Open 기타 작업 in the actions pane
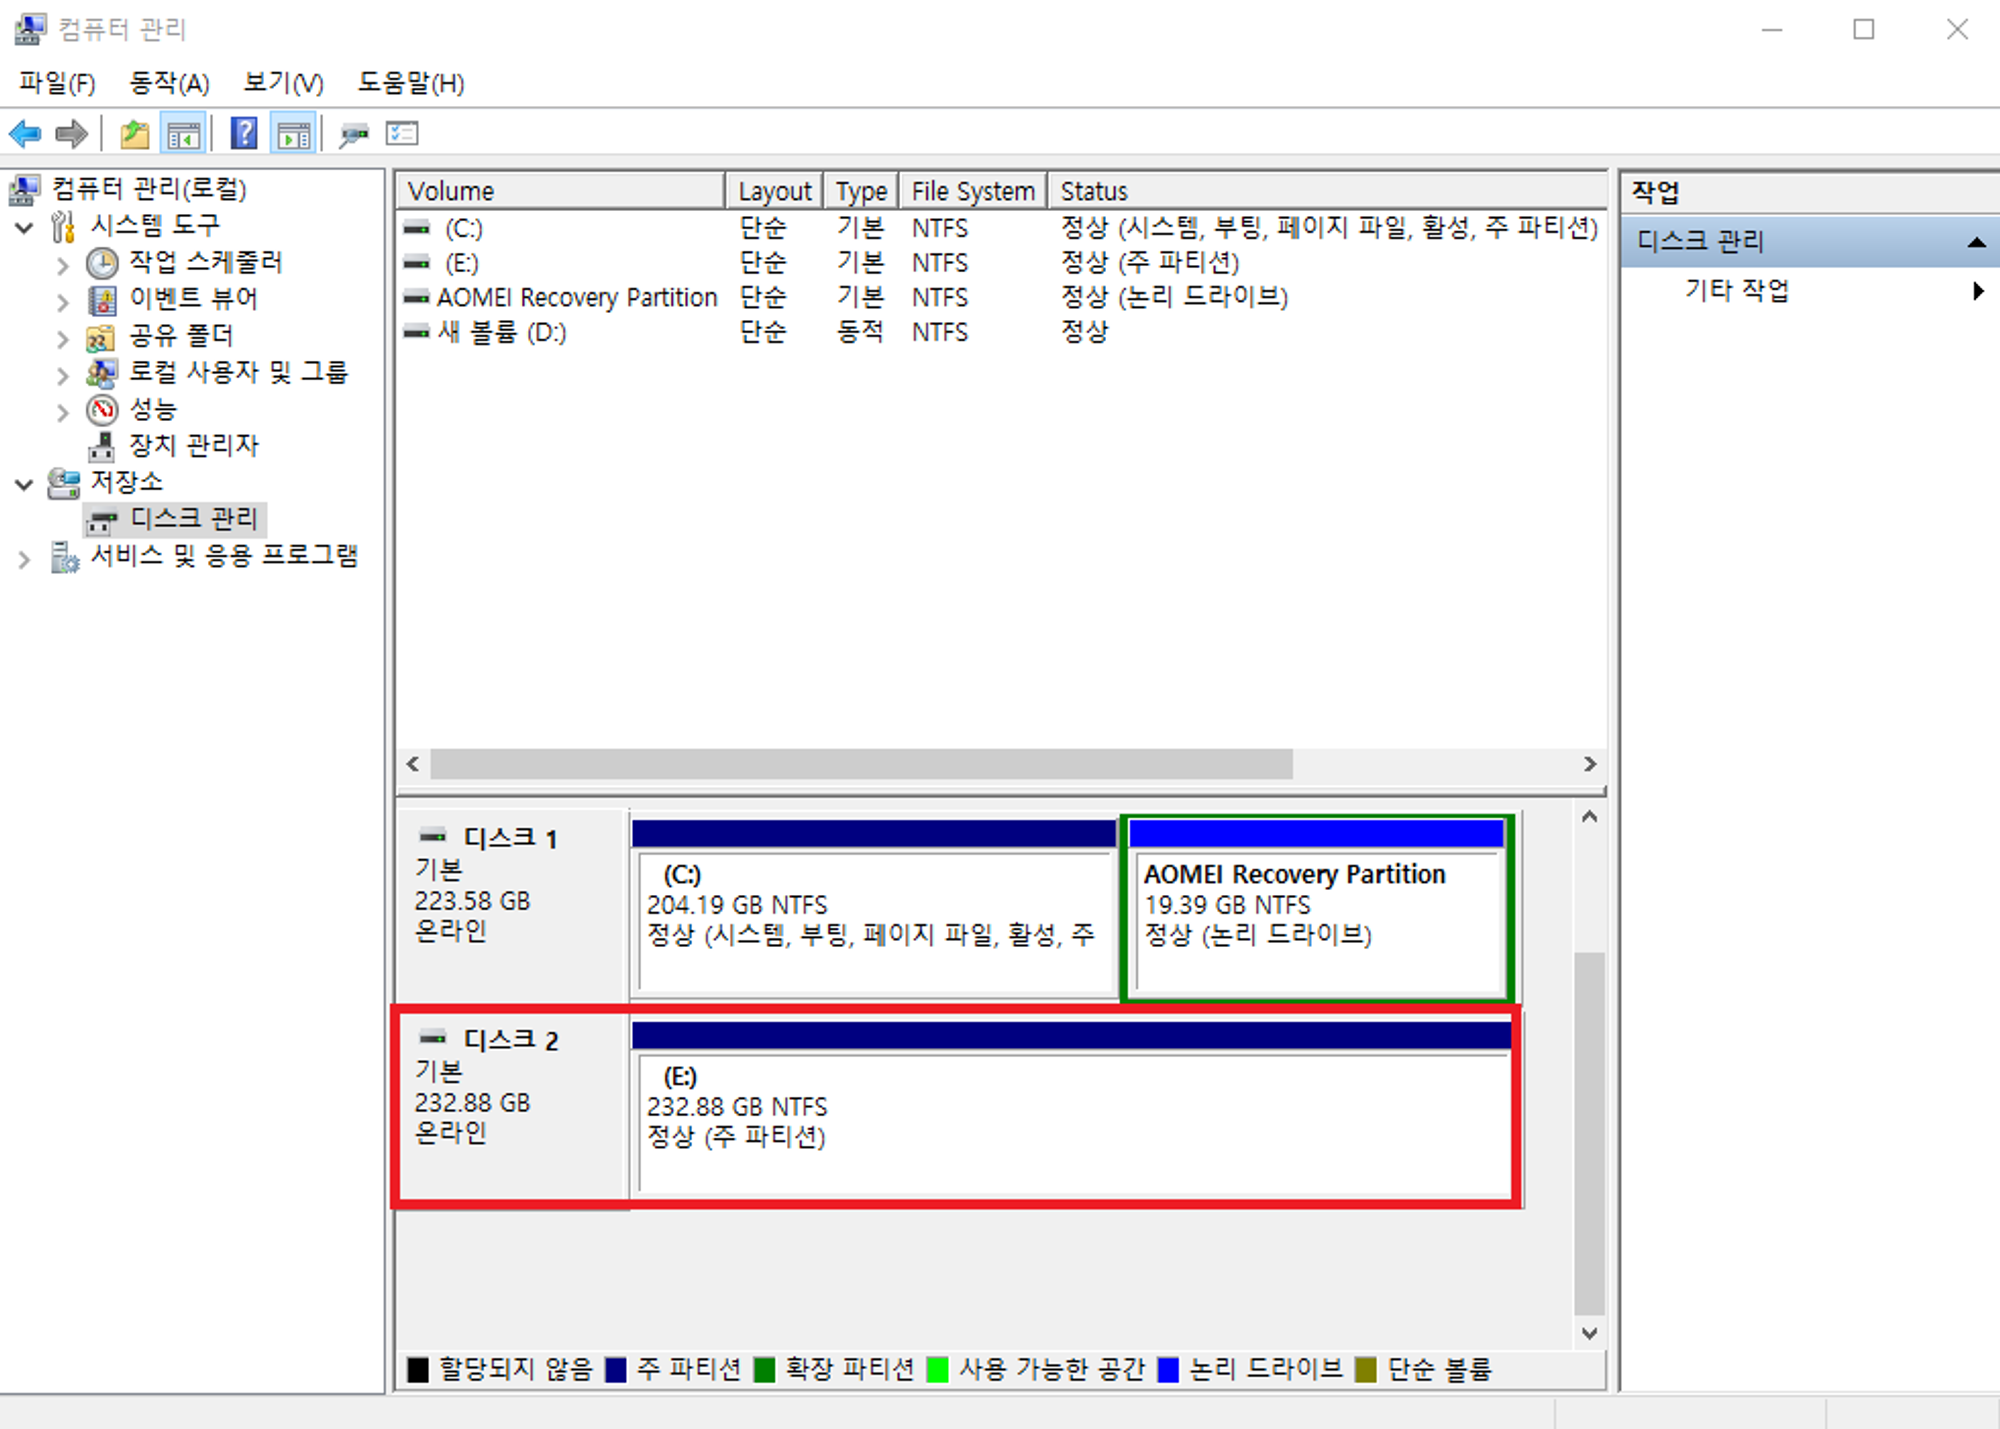The width and height of the screenshot is (2000, 1429). click(1737, 291)
